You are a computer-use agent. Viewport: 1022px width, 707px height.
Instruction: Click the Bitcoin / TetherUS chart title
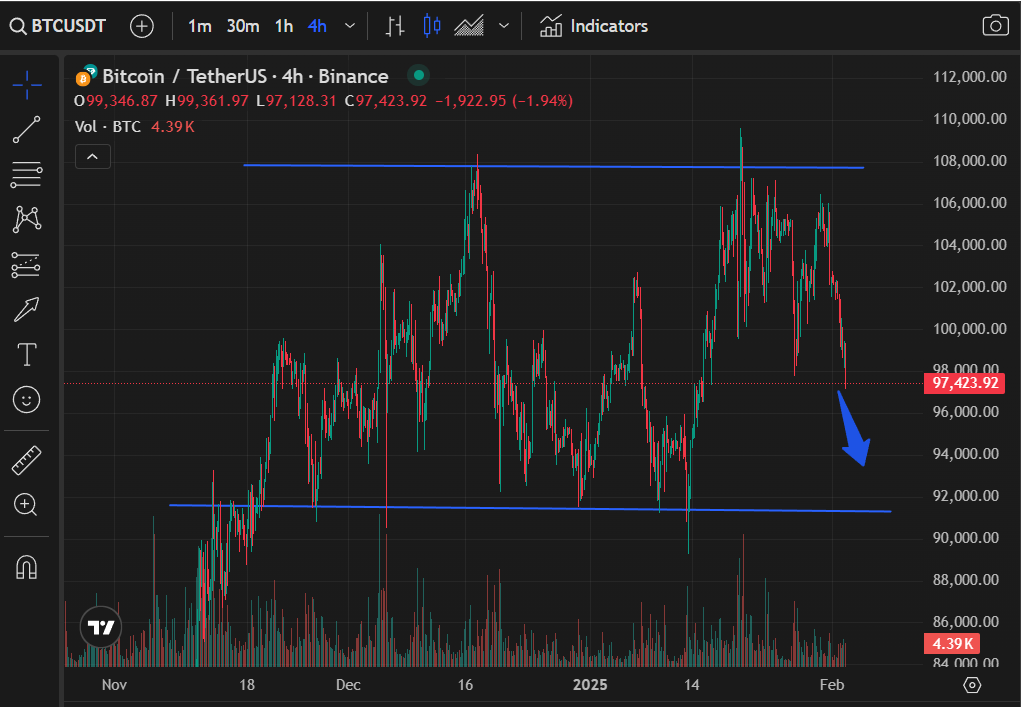pos(245,76)
